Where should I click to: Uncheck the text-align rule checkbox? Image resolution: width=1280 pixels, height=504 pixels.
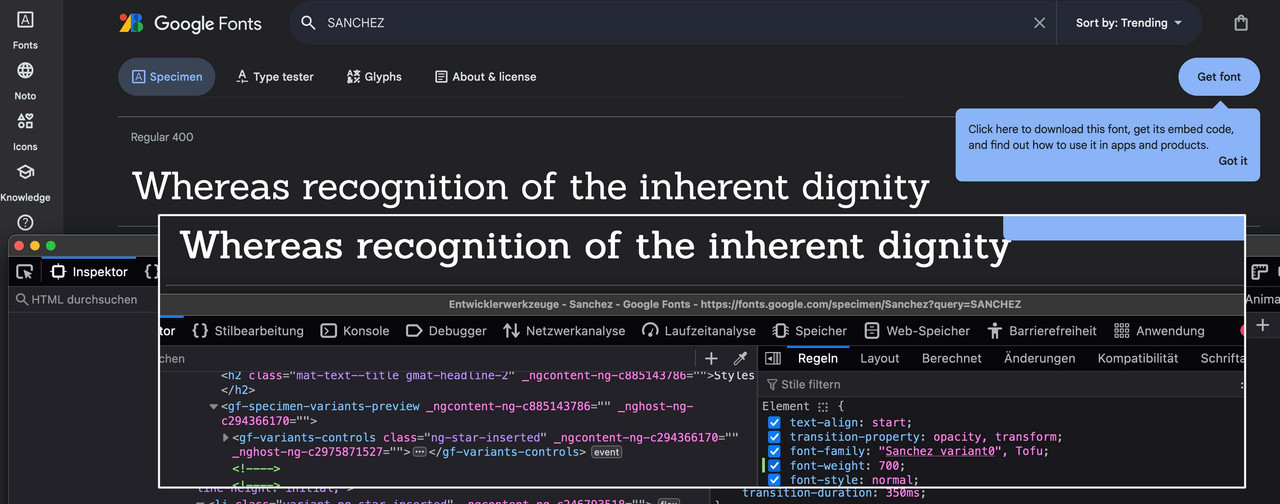coord(774,422)
